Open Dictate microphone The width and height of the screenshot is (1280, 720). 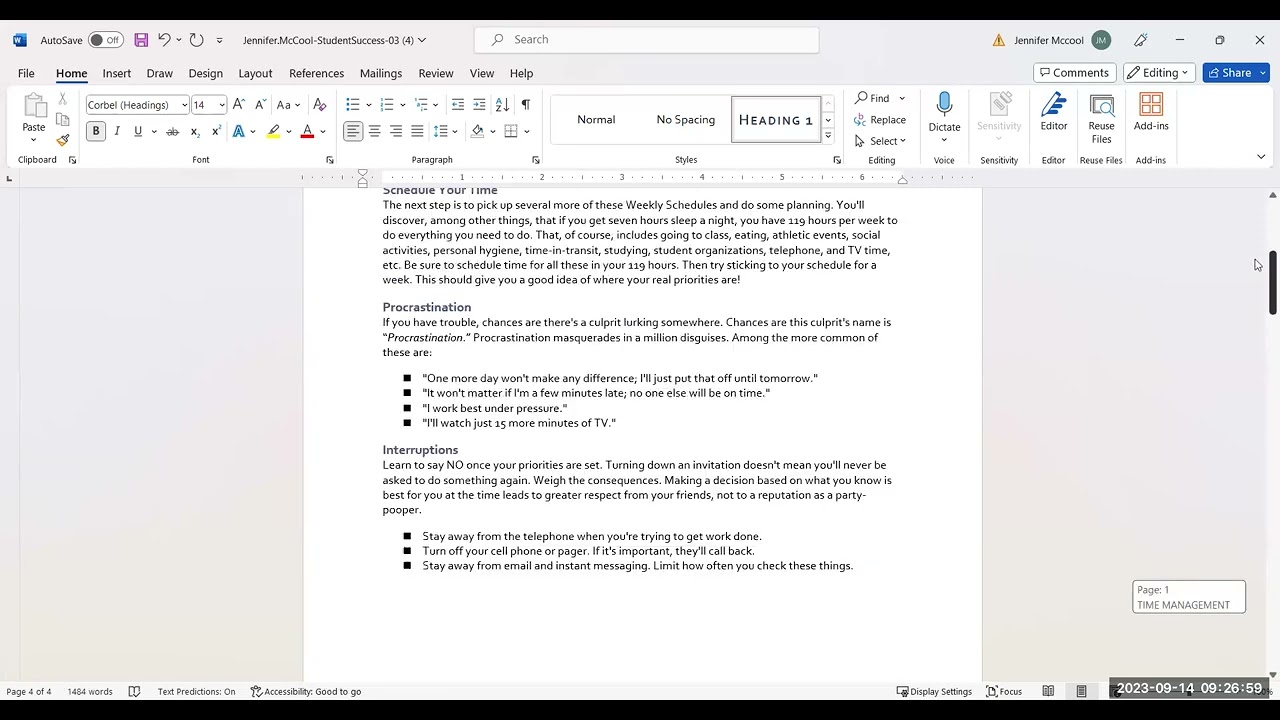(x=944, y=112)
